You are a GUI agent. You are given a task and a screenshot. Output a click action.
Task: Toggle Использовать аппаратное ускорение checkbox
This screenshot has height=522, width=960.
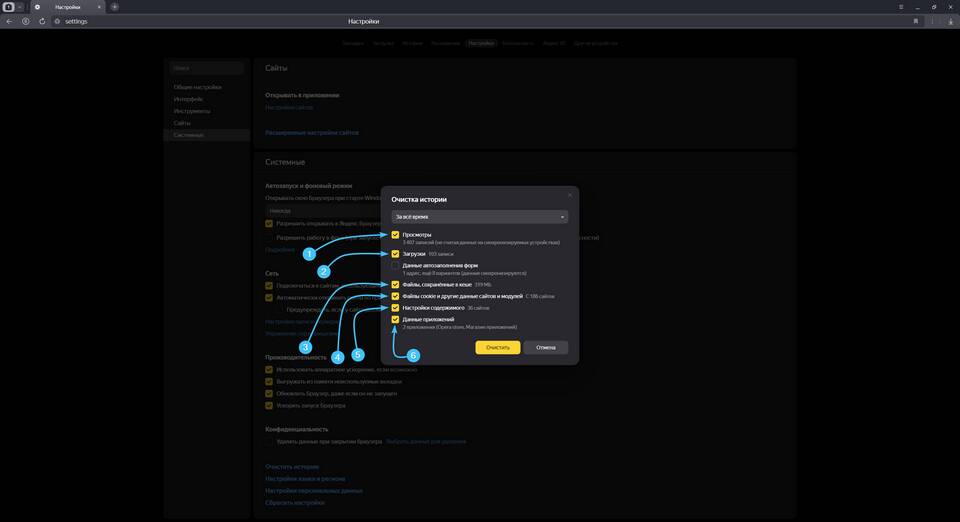tap(269, 370)
